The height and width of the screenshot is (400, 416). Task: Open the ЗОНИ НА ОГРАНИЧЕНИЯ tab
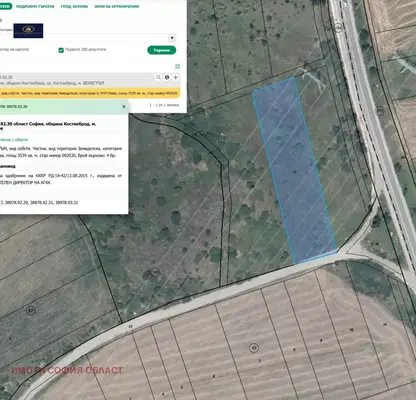117,6
